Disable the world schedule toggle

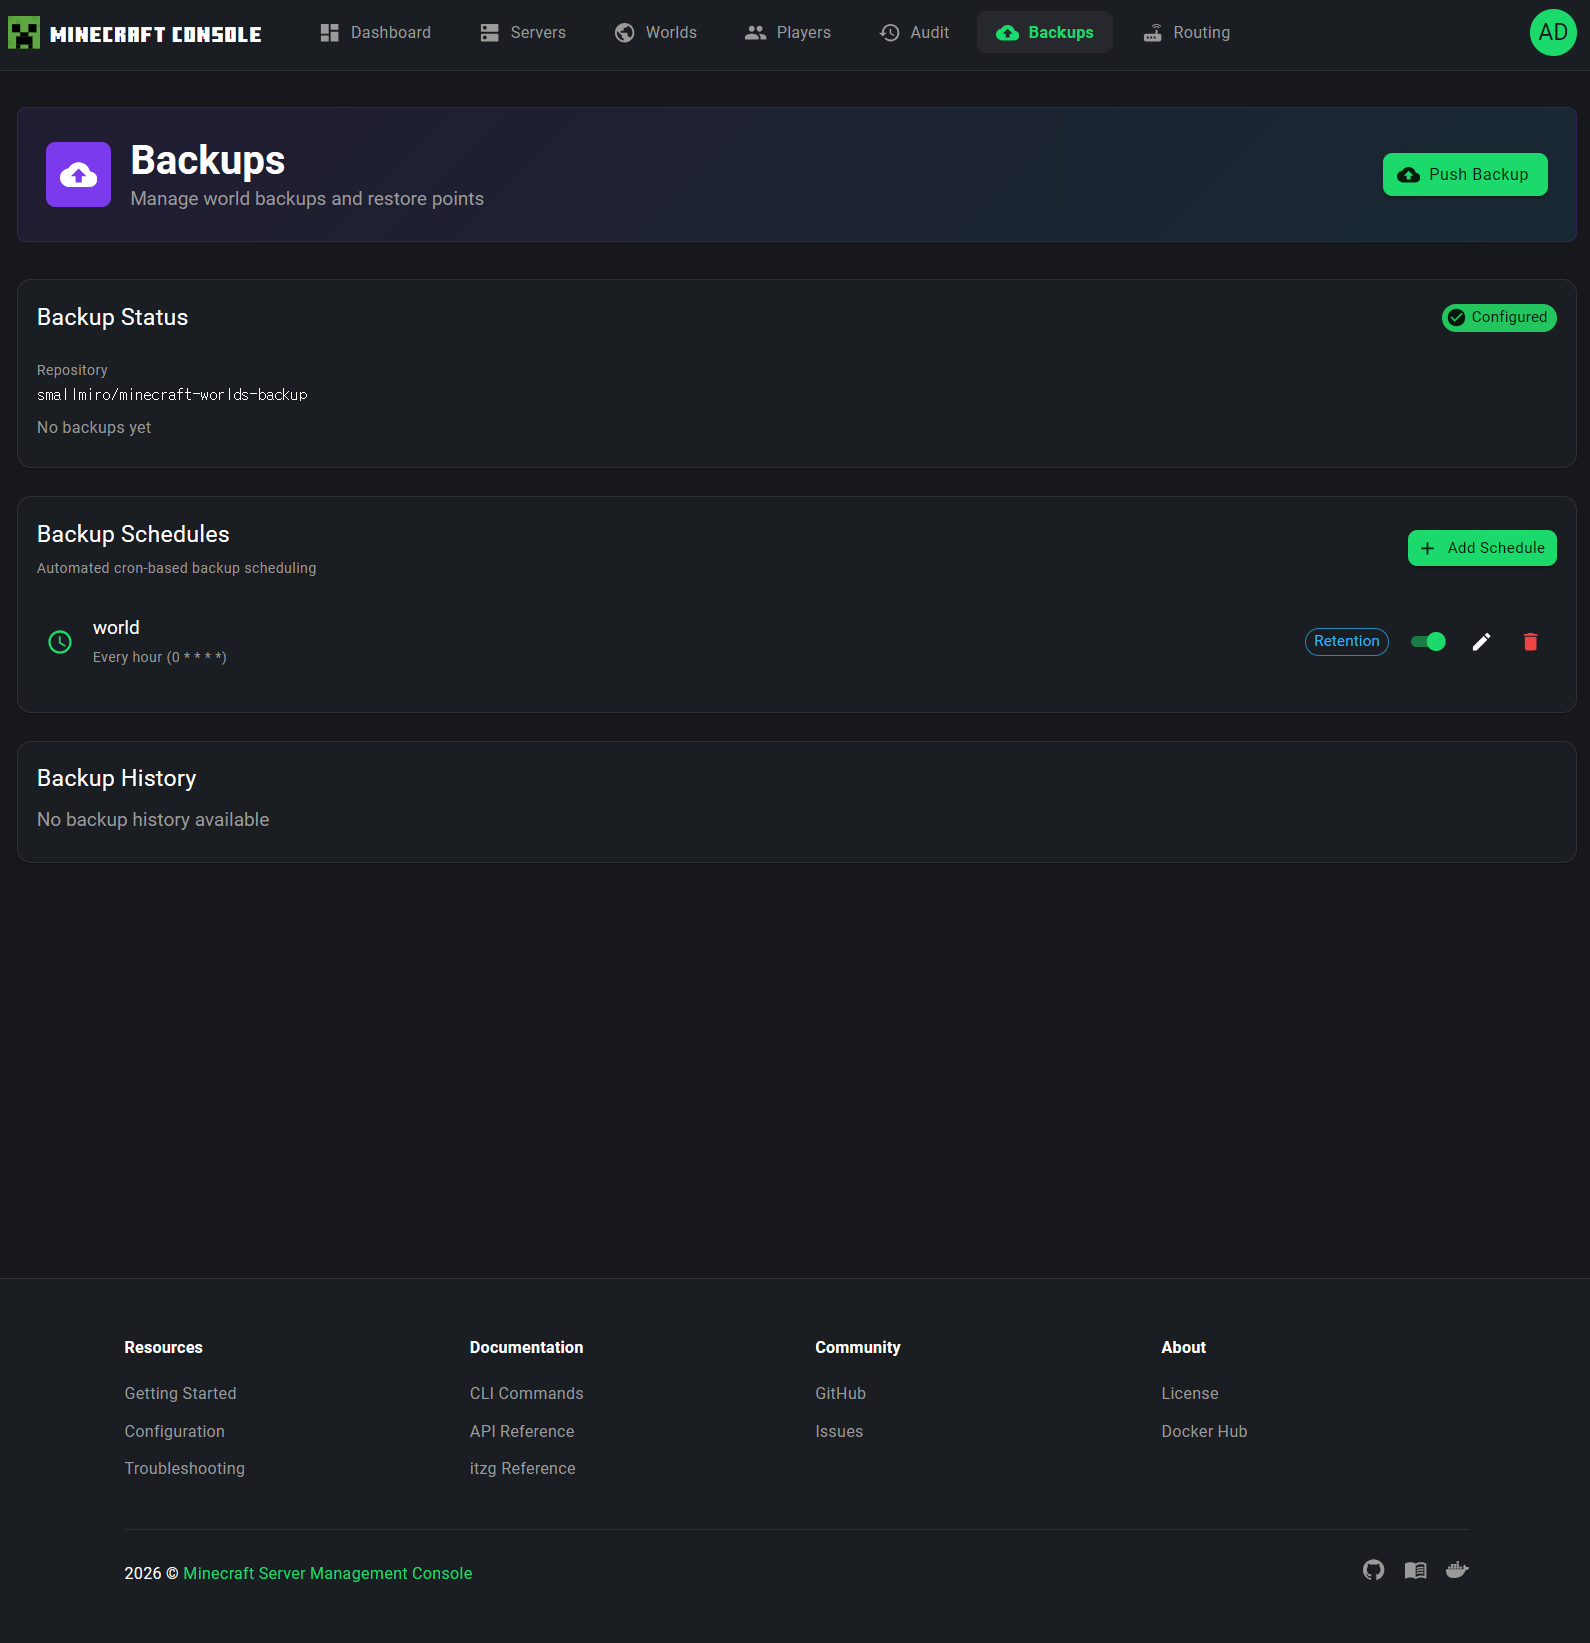pyautogui.click(x=1428, y=642)
